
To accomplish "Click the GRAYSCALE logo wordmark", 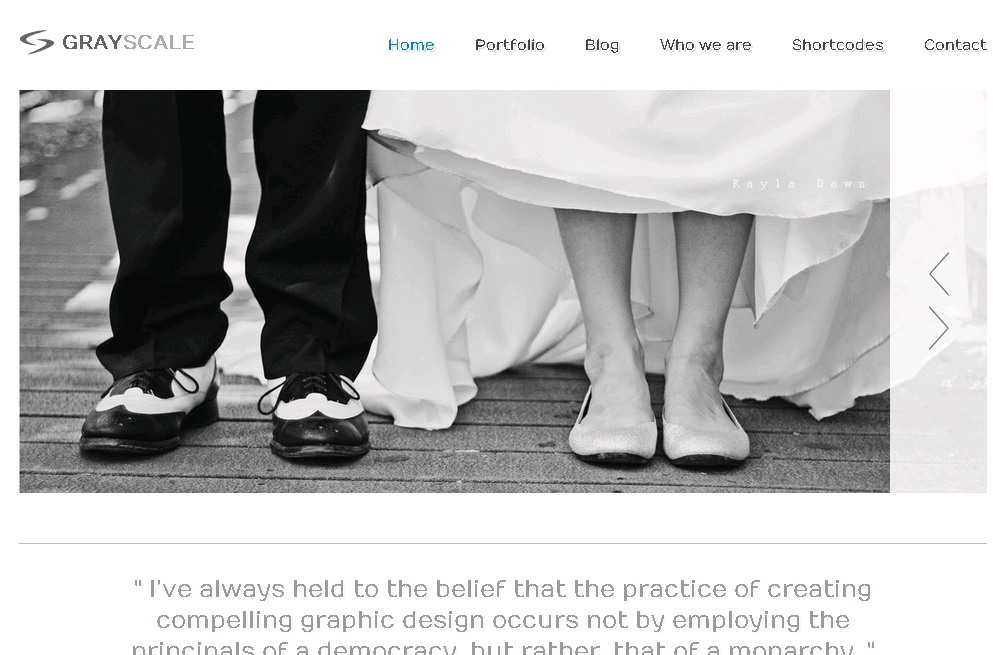I will click(128, 42).
